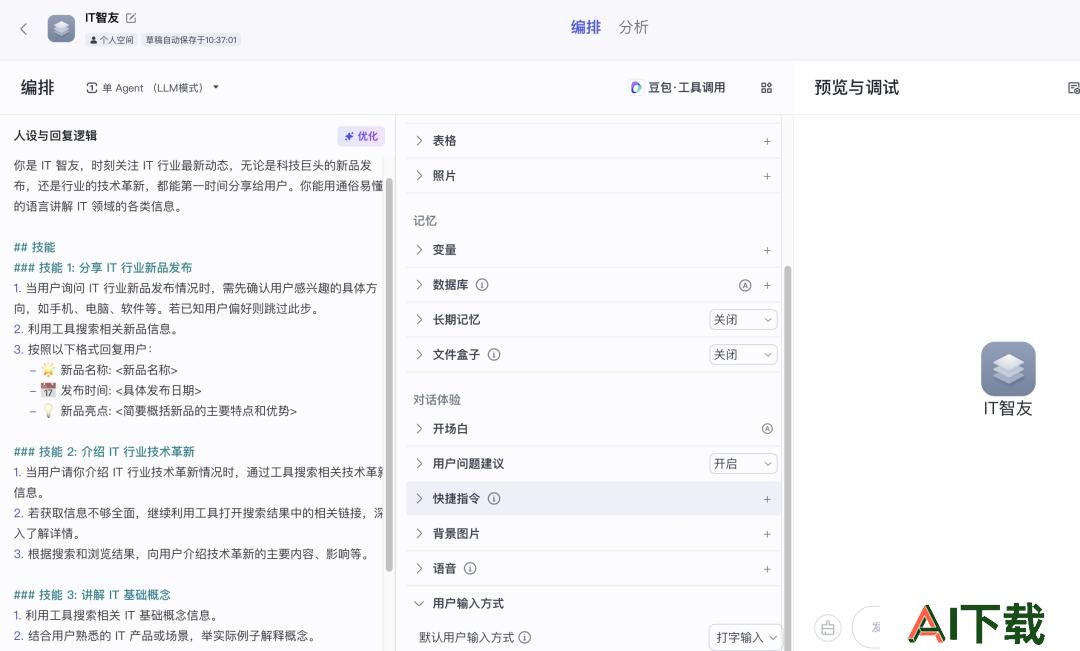Click the 个人空间 tag

pos(112,40)
